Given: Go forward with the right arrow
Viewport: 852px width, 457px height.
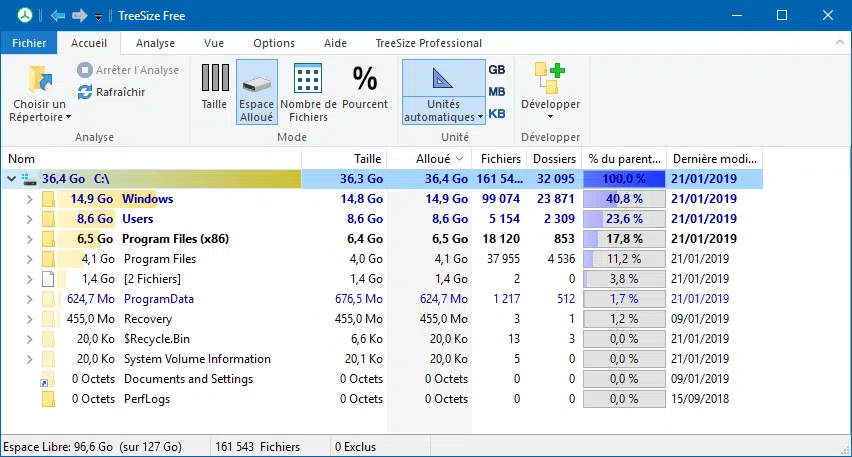Looking at the screenshot, I should tap(80, 15).
